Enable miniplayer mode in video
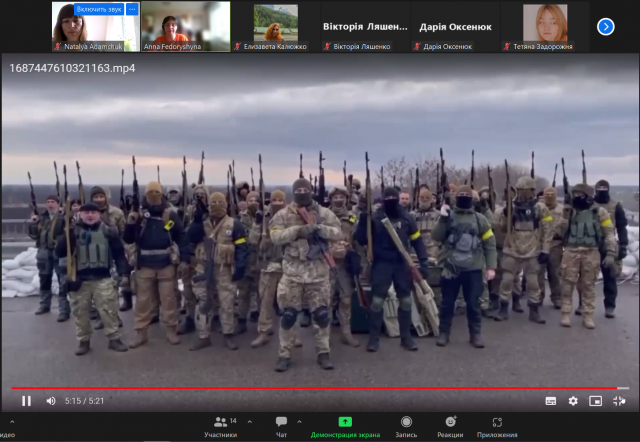640x442 pixels. click(596, 401)
